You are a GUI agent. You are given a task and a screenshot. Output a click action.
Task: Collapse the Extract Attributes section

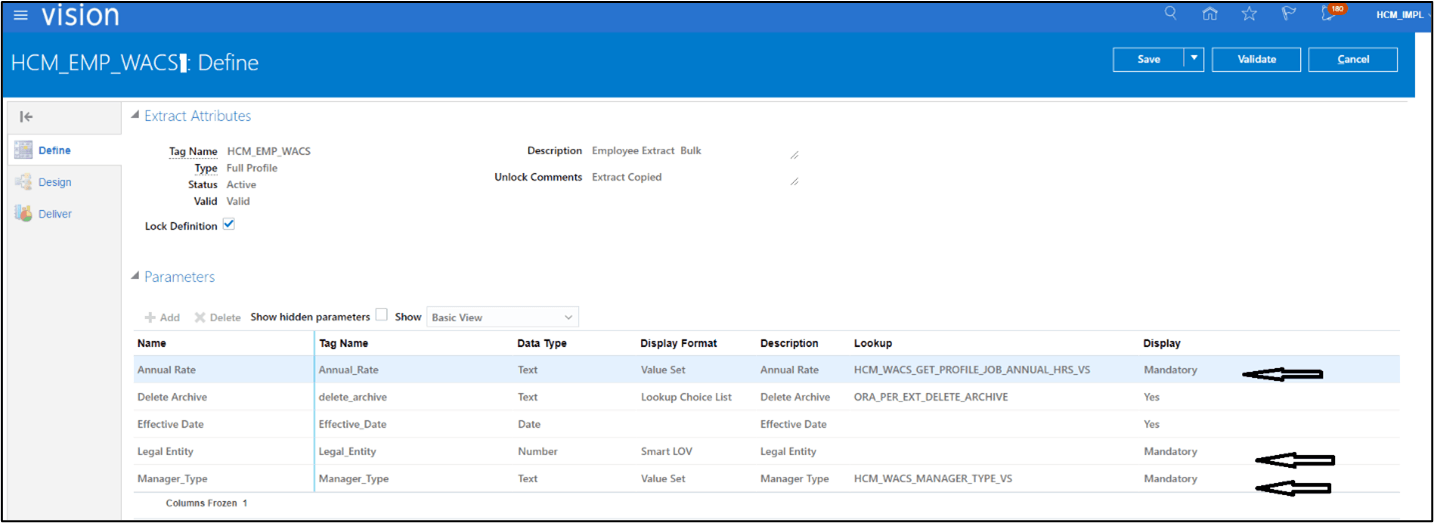(136, 116)
